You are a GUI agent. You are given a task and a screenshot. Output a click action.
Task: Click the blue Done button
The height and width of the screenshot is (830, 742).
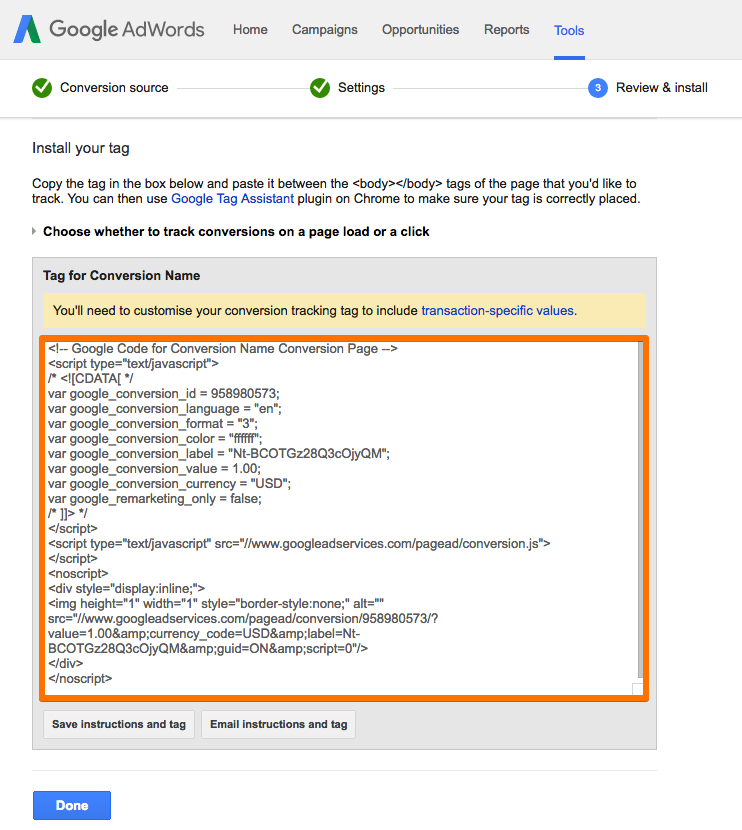pos(72,805)
